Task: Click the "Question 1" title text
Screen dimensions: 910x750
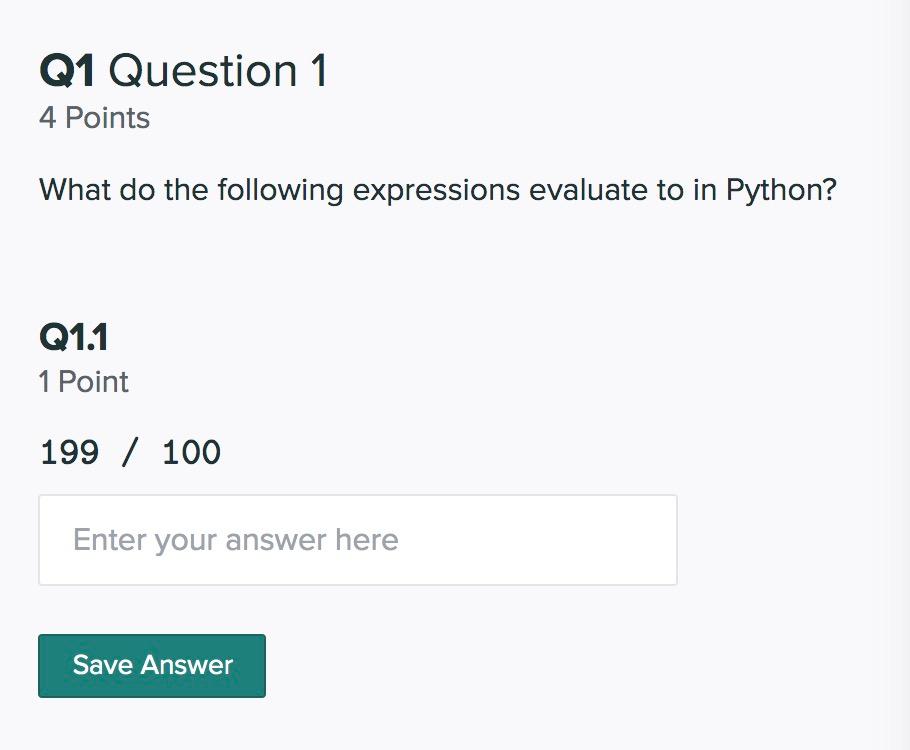Action: (218, 72)
